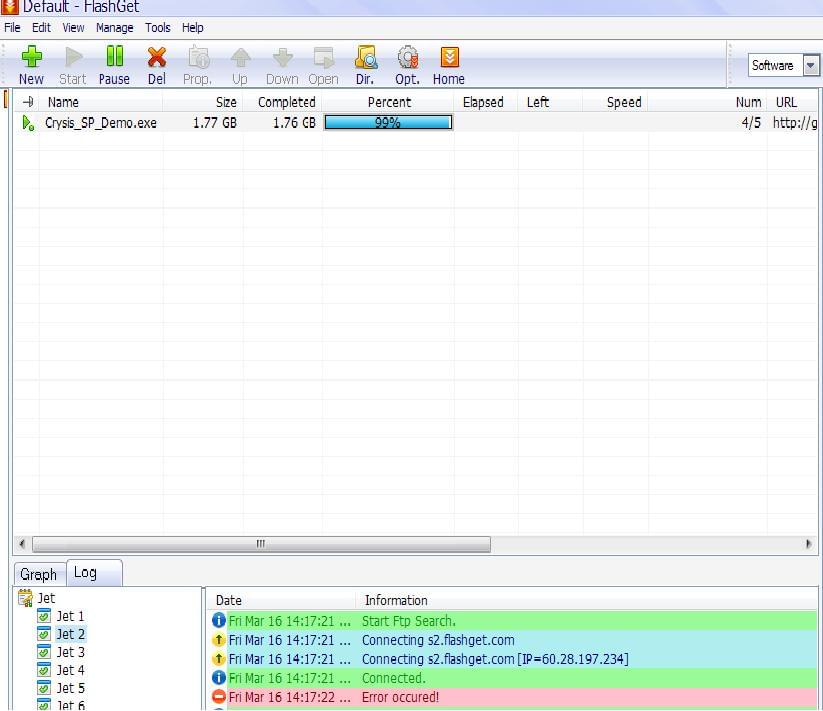Click the downloading status icon of Crysis_SP_Demo.exe

click(x=28, y=123)
